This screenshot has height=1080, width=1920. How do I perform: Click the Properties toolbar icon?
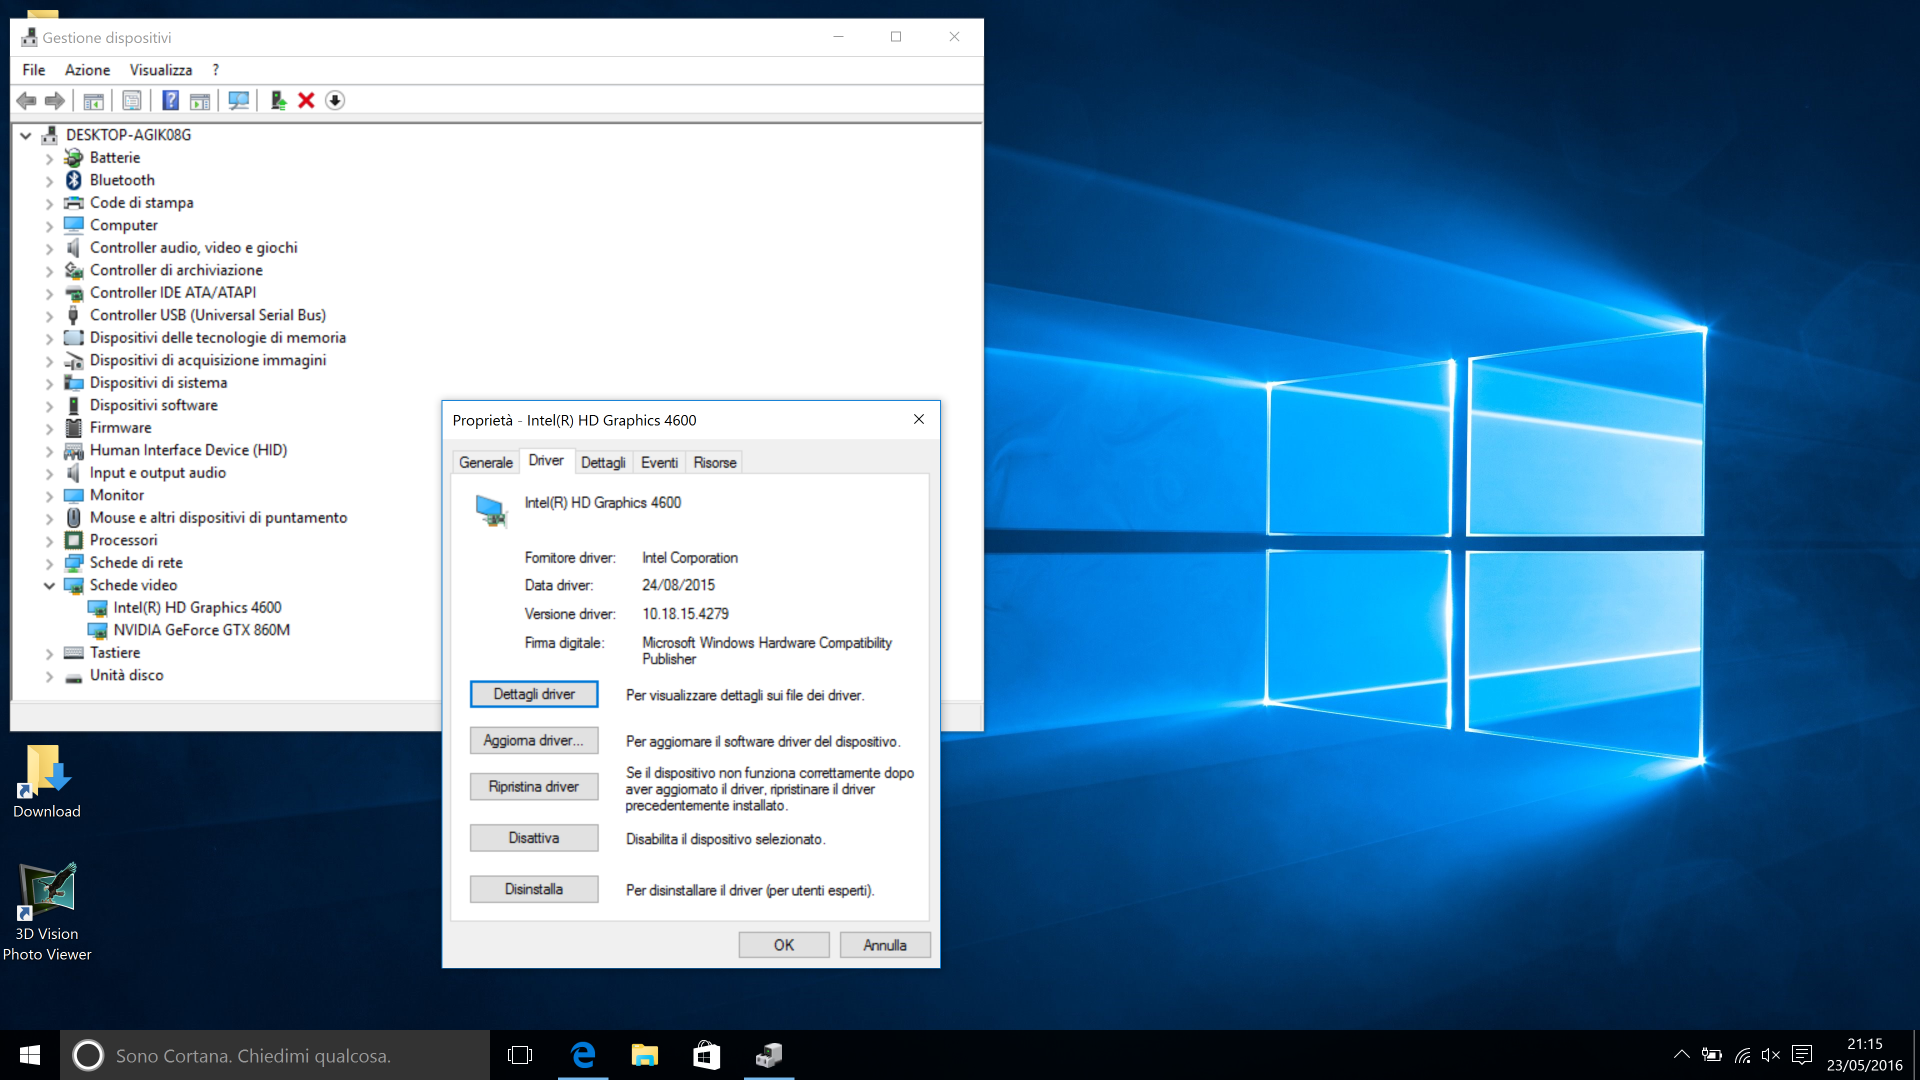(132, 100)
